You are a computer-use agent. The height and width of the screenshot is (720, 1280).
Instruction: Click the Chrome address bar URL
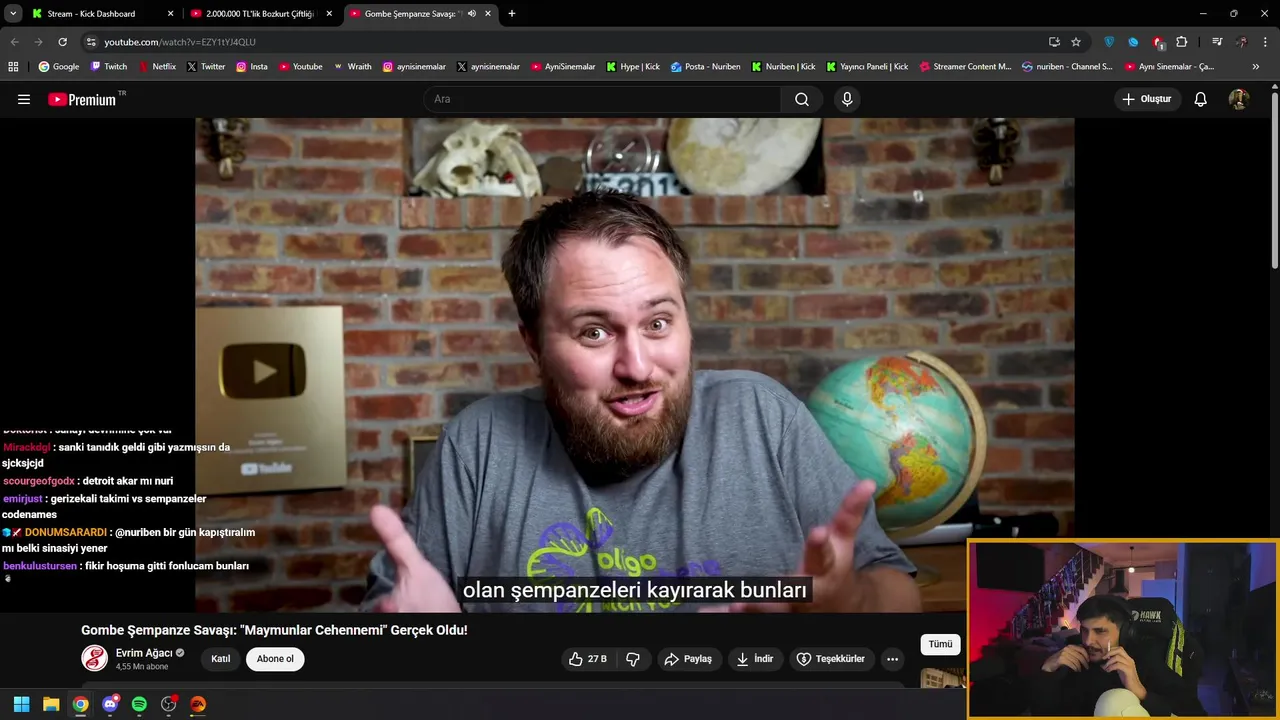tap(180, 42)
